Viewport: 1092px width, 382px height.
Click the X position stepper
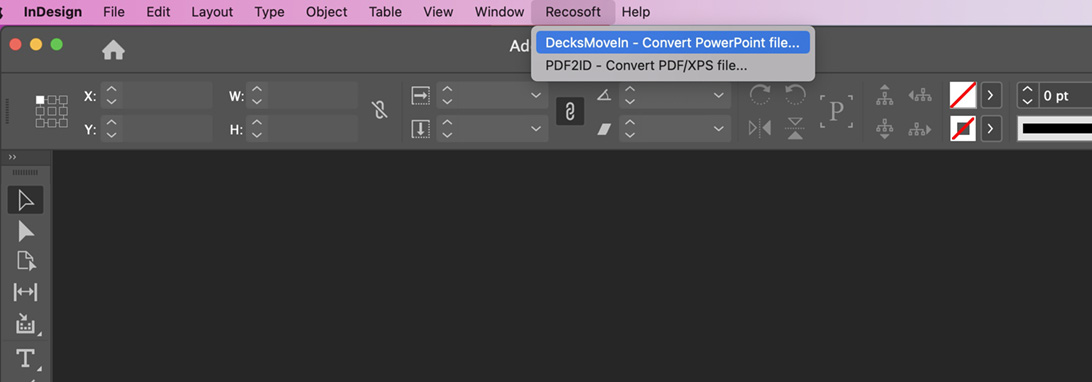(112, 95)
